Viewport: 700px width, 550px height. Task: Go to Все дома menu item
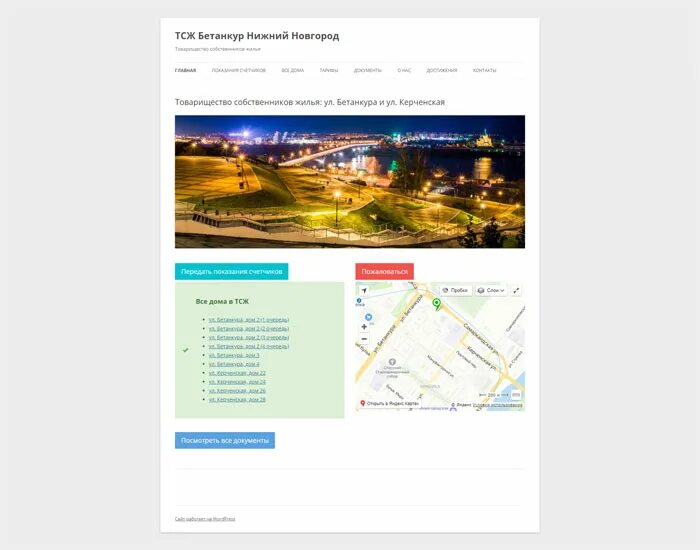pos(292,71)
